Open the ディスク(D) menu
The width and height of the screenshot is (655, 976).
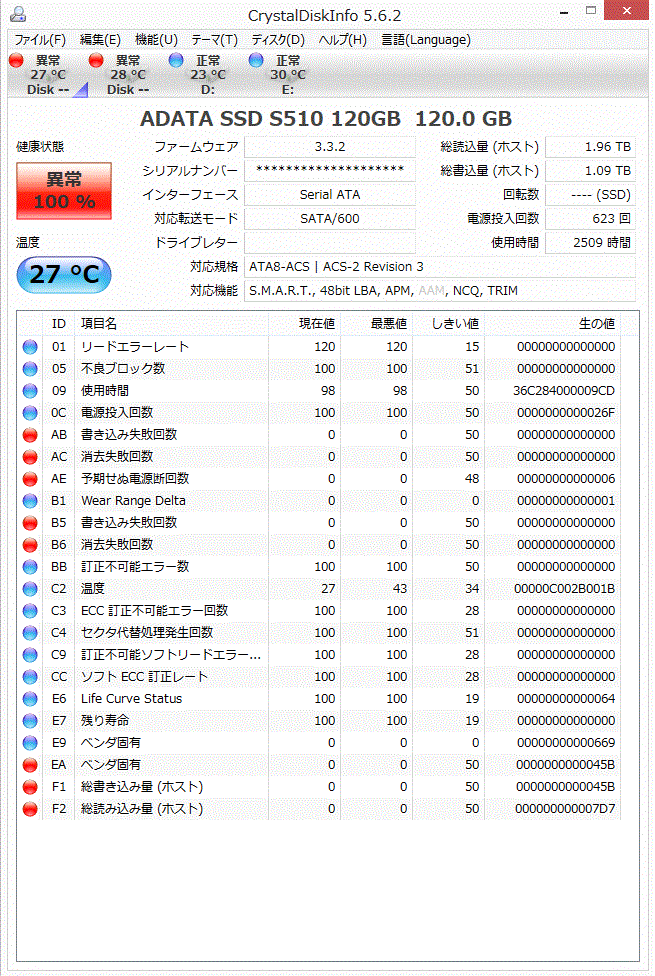point(278,40)
